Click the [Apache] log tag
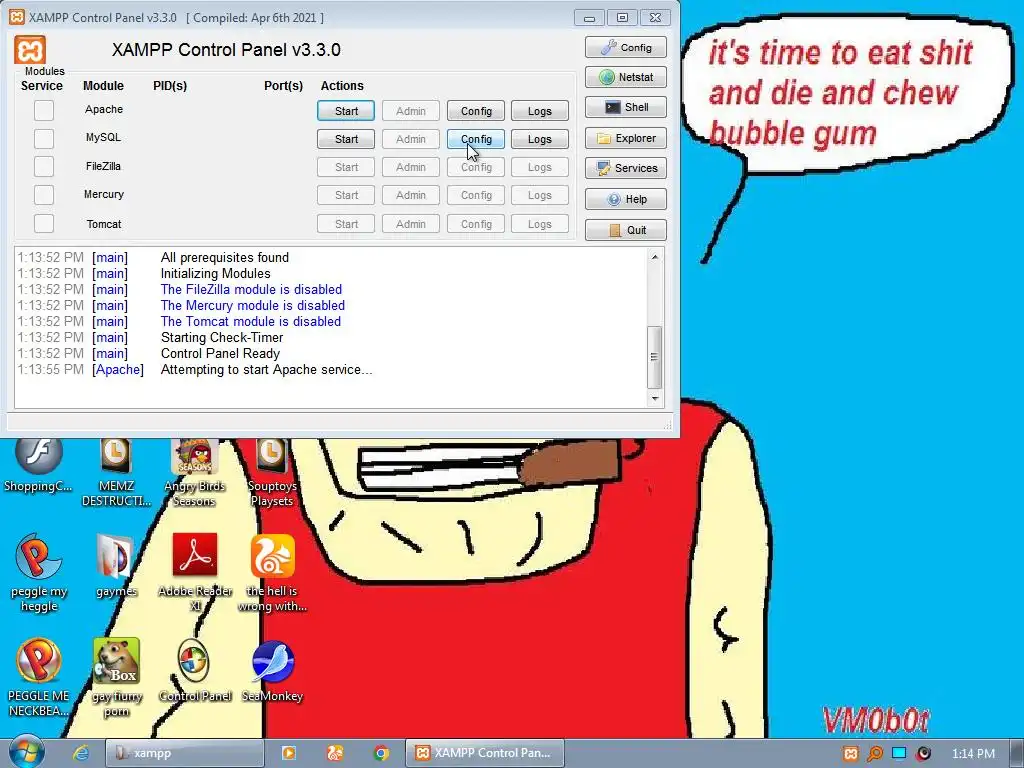 [118, 370]
